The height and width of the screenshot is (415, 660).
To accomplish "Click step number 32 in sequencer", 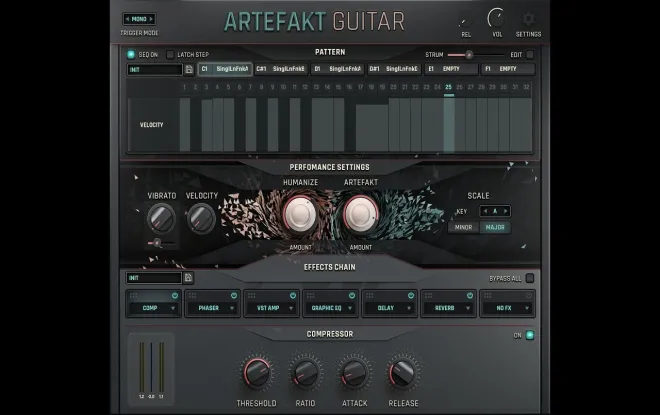I will click(526, 87).
